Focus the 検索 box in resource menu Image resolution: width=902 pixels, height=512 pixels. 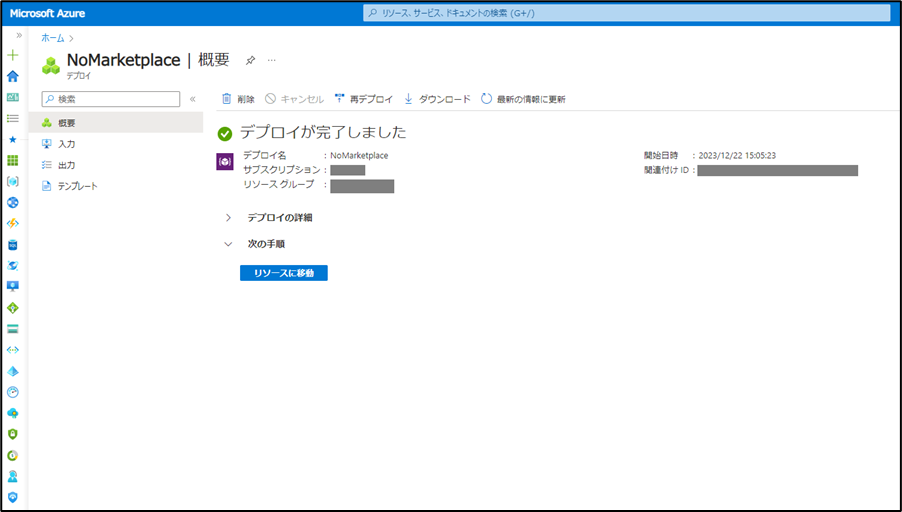(110, 99)
